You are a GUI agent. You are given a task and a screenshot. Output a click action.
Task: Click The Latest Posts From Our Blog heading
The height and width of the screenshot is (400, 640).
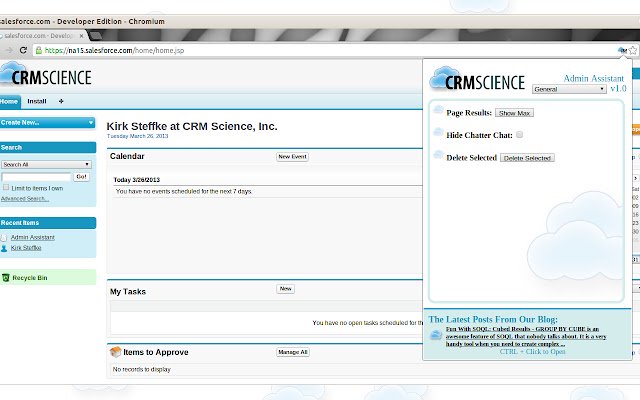click(x=493, y=319)
